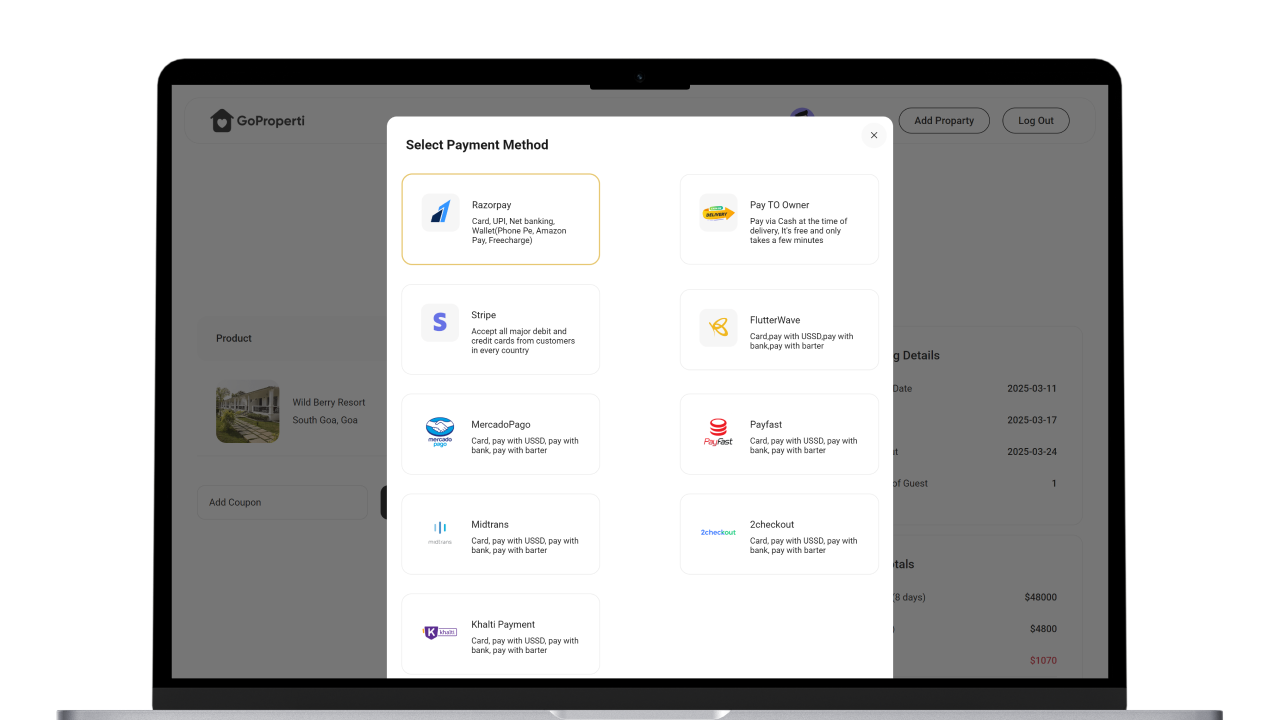Click the Midtrans logo icon
The height and width of the screenshot is (720, 1280).
[x=440, y=532]
